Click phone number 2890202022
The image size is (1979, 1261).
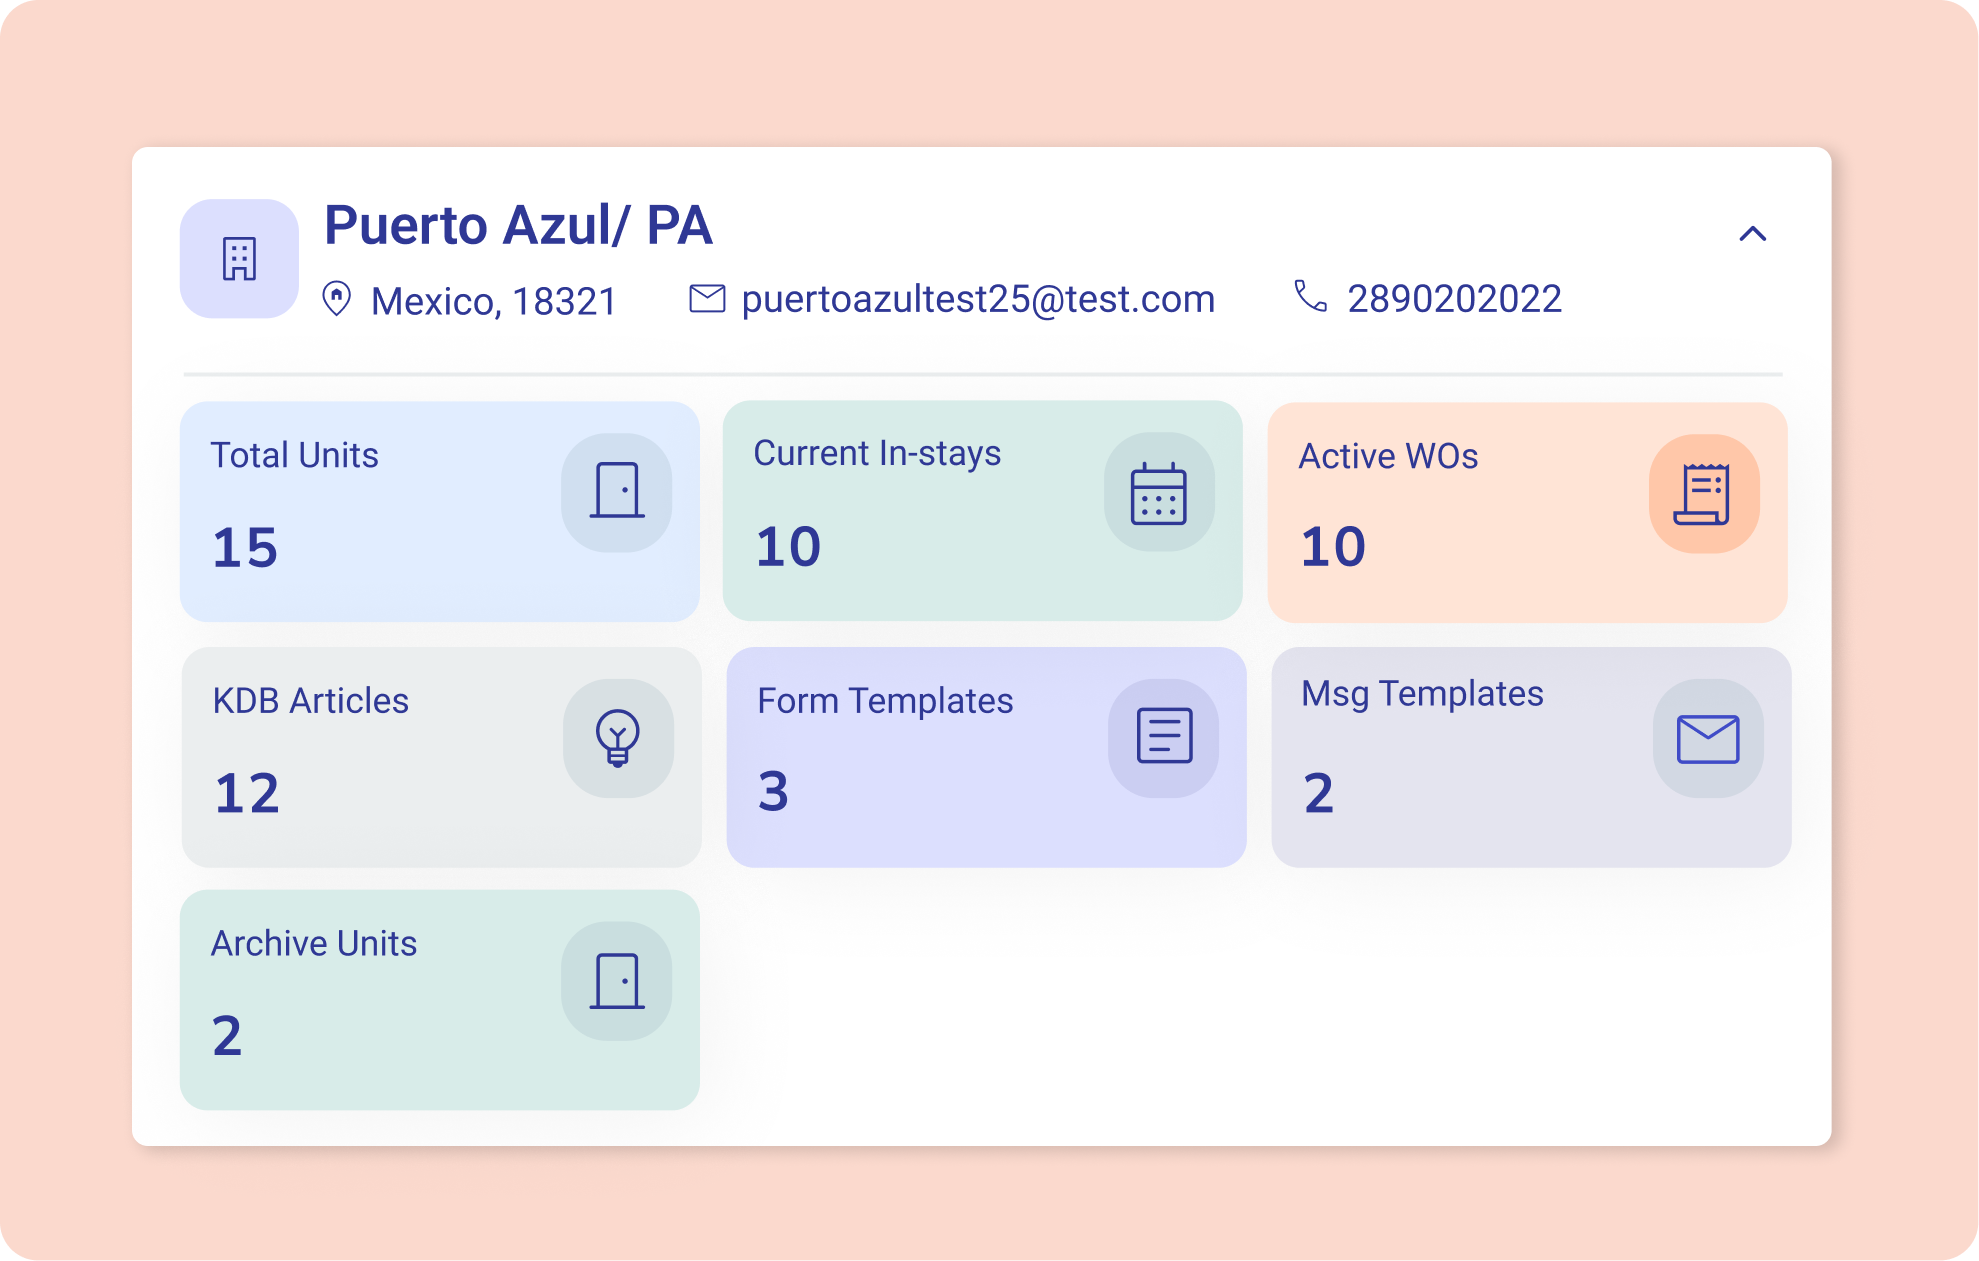(1454, 299)
